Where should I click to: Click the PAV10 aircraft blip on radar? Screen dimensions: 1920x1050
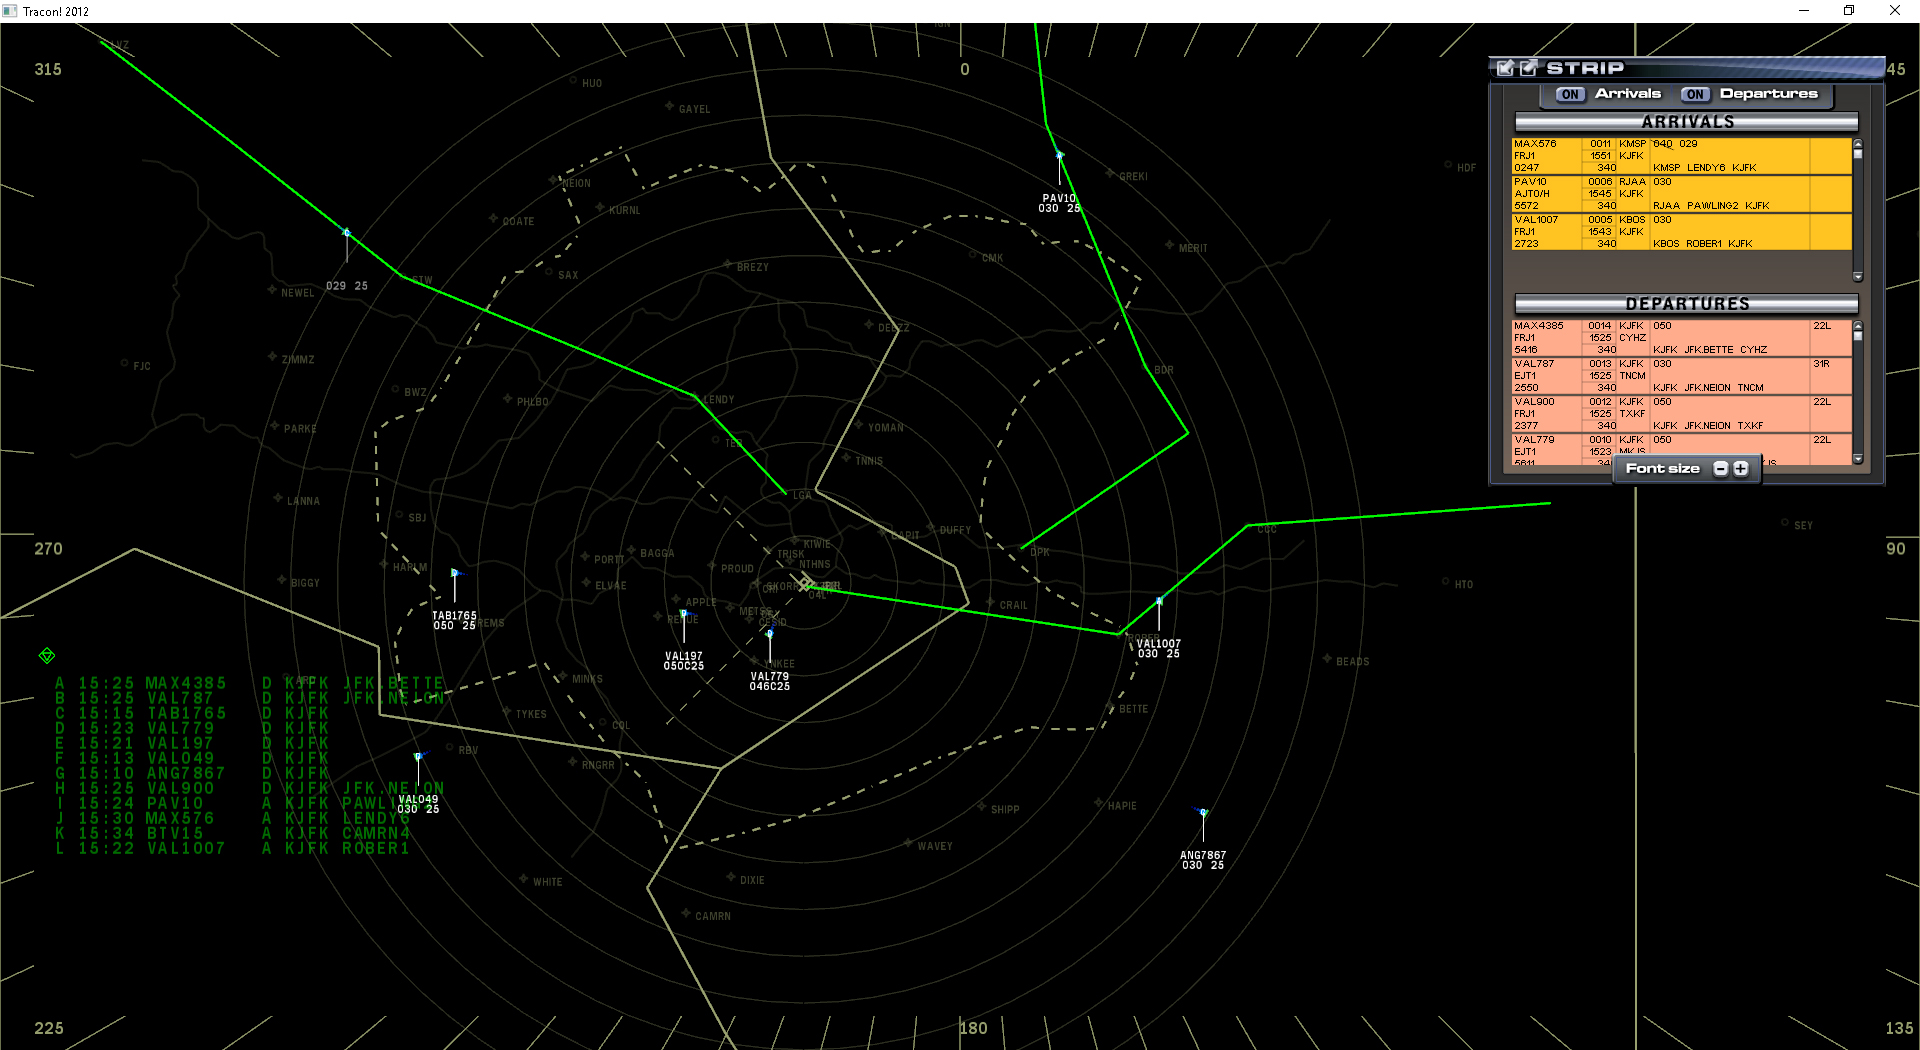coord(1059,156)
